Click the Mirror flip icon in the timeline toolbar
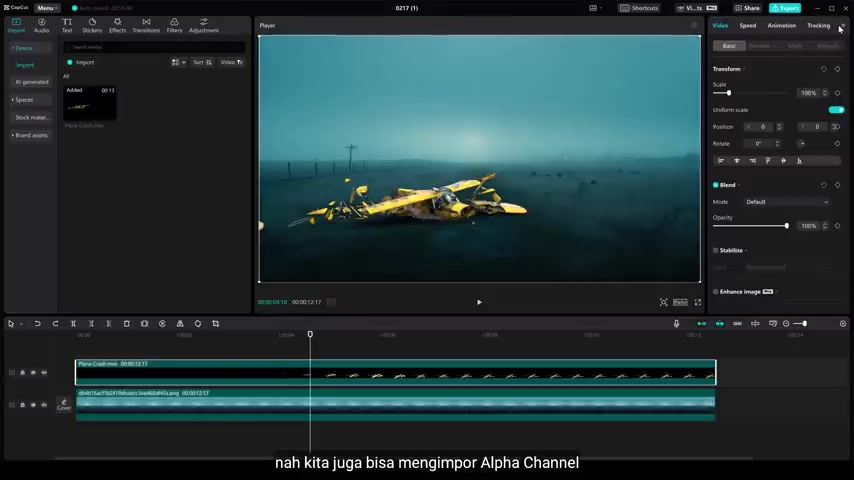 [x=180, y=324]
